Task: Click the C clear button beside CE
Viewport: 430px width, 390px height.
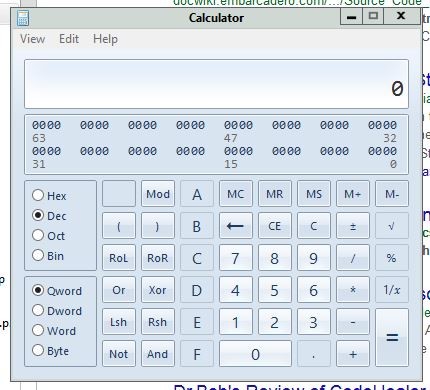Action: (314, 226)
